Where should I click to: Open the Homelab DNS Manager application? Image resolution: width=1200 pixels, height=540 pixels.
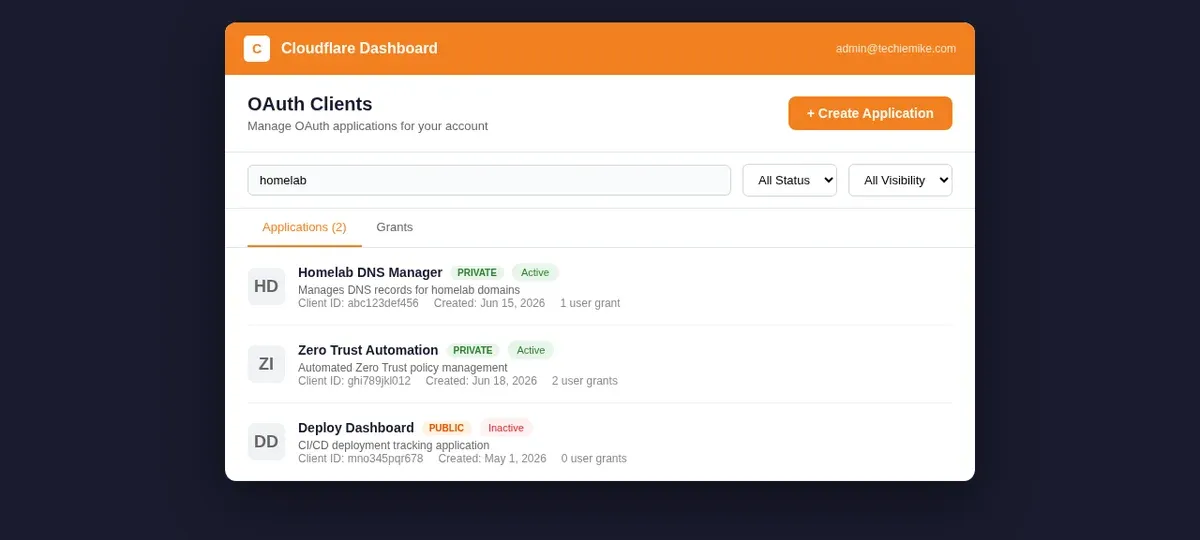(x=370, y=272)
